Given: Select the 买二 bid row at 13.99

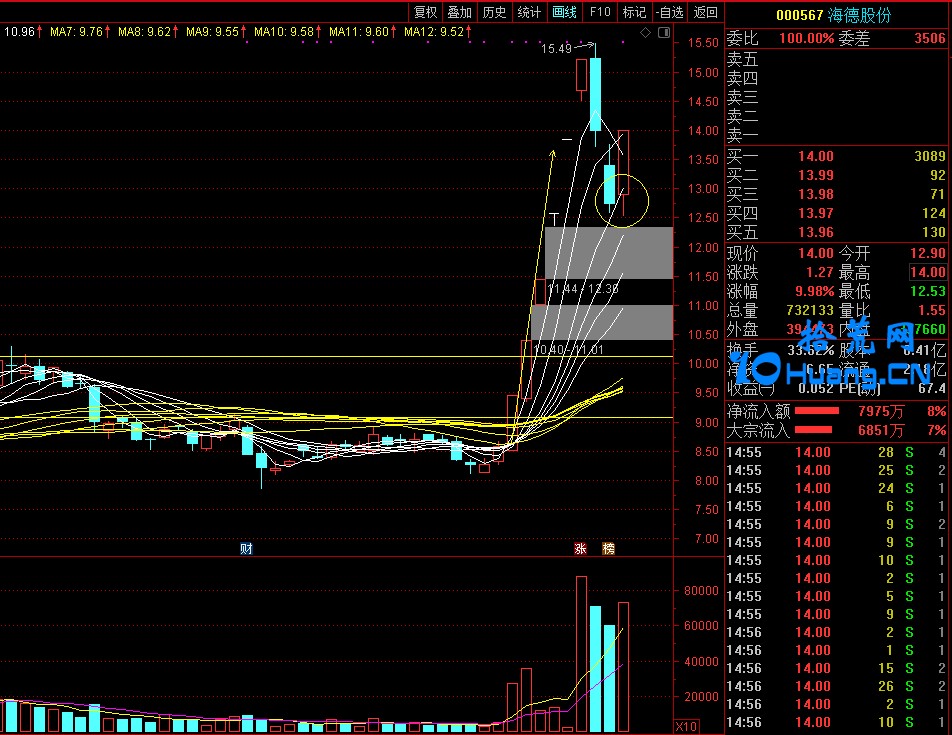Looking at the screenshot, I should point(836,175).
